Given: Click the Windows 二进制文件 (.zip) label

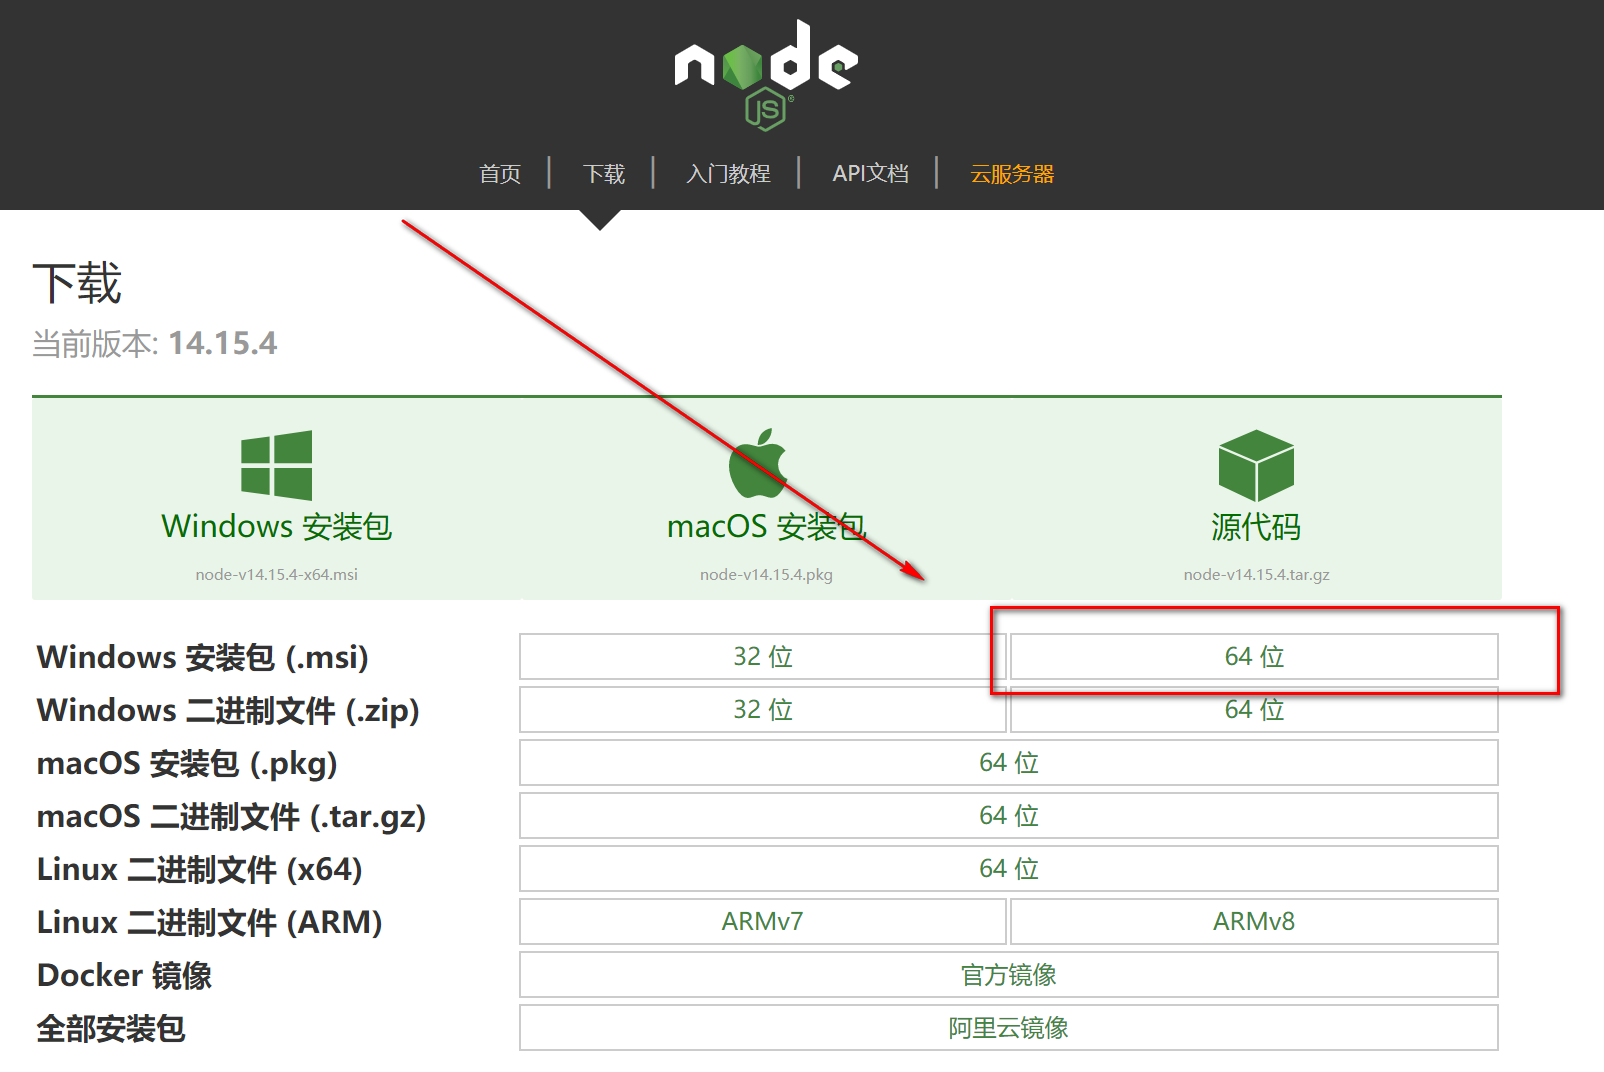Looking at the screenshot, I should pos(228,710).
